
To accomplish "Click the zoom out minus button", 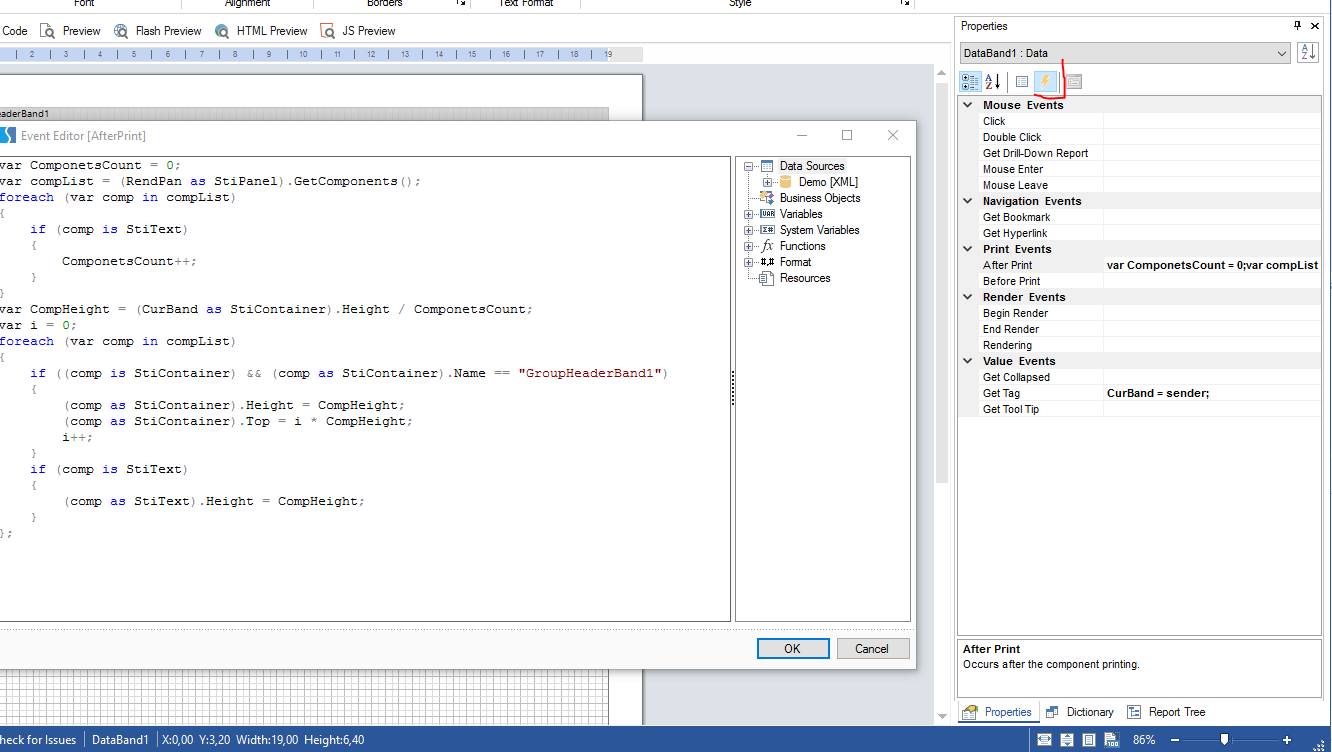I will [x=1173, y=740].
